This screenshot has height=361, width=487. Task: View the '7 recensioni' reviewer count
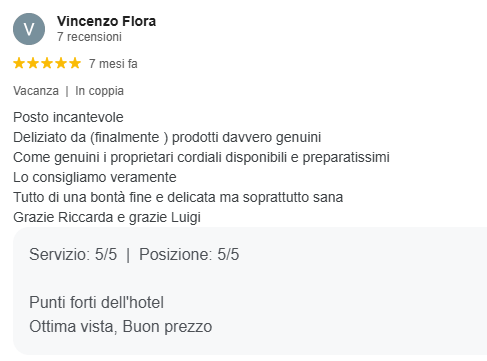pos(89,37)
